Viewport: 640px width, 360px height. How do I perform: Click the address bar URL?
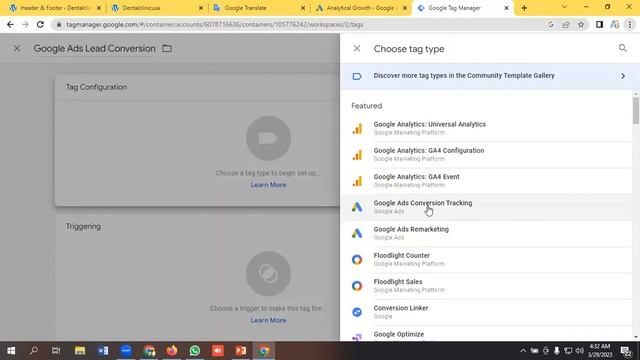pos(215,24)
